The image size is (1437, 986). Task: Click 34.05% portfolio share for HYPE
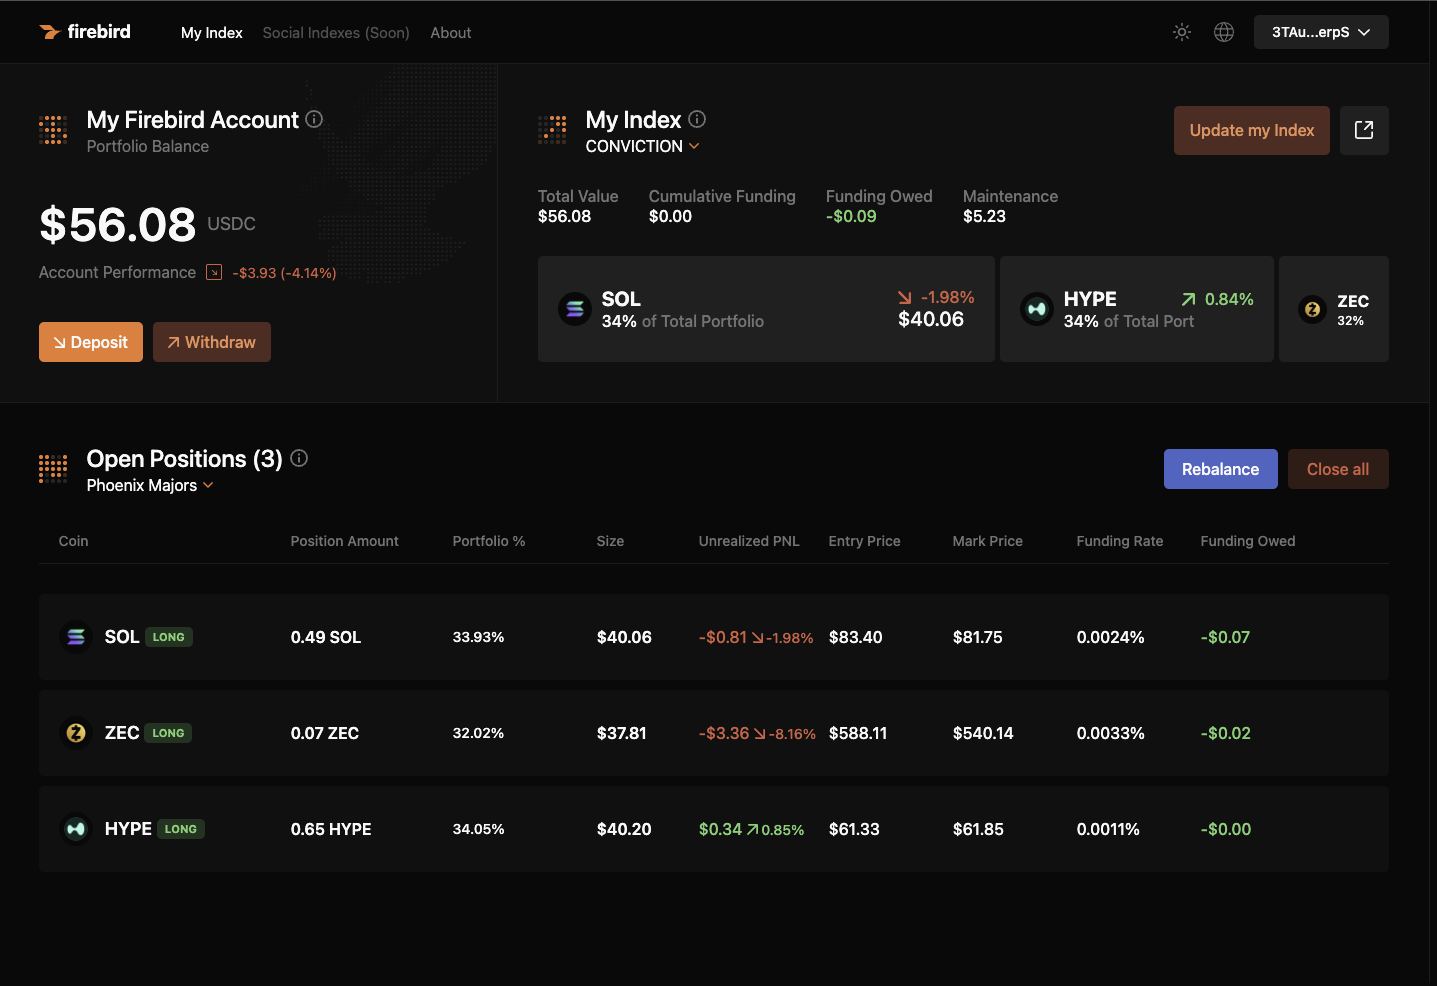coord(478,829)
